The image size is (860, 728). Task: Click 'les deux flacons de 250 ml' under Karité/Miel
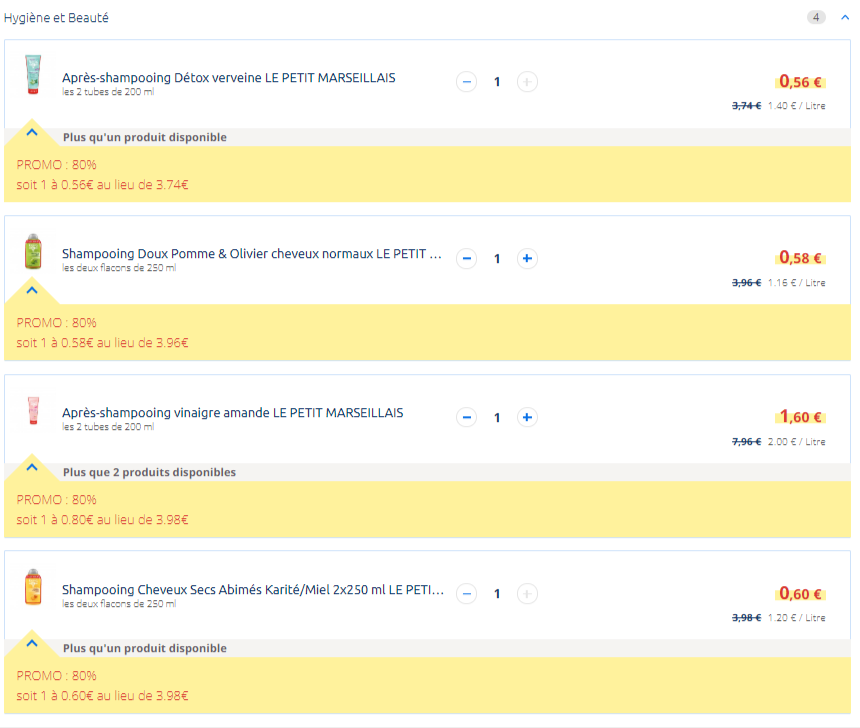[x=119, y=603]
